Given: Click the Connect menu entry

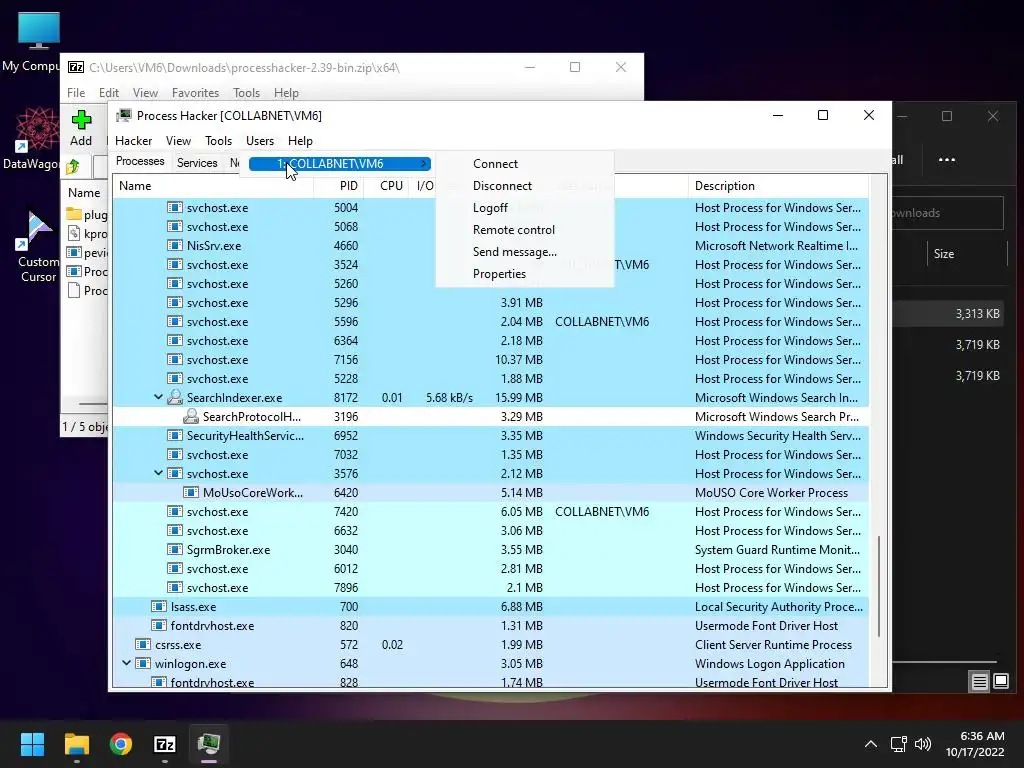Looking at the screenshot, I should tap(495, 164).
